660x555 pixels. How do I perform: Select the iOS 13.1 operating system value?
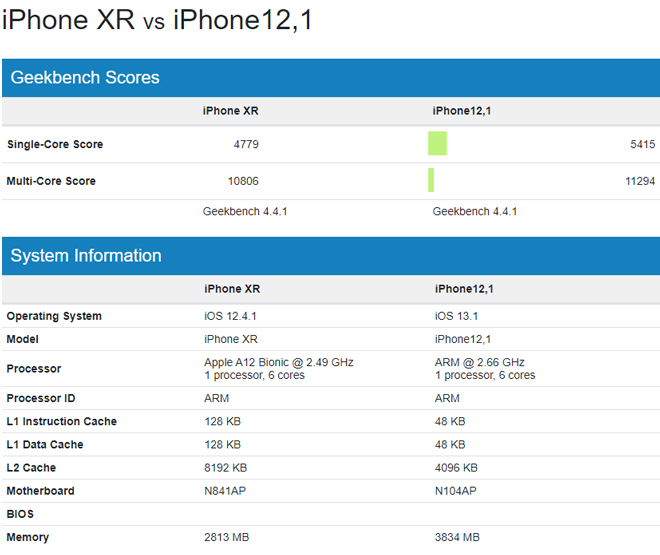[458, 316]
